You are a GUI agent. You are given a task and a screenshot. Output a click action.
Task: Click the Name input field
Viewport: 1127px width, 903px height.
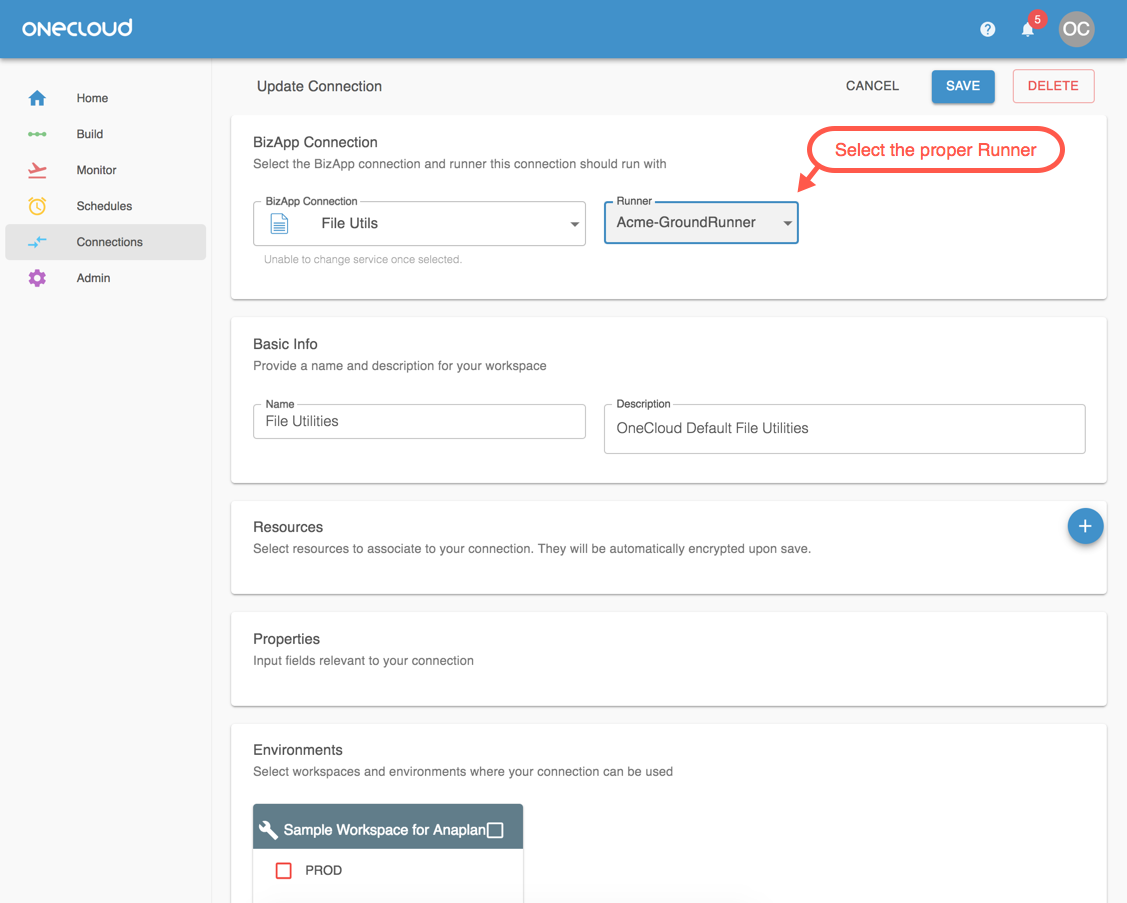click(x=419, y=421)
